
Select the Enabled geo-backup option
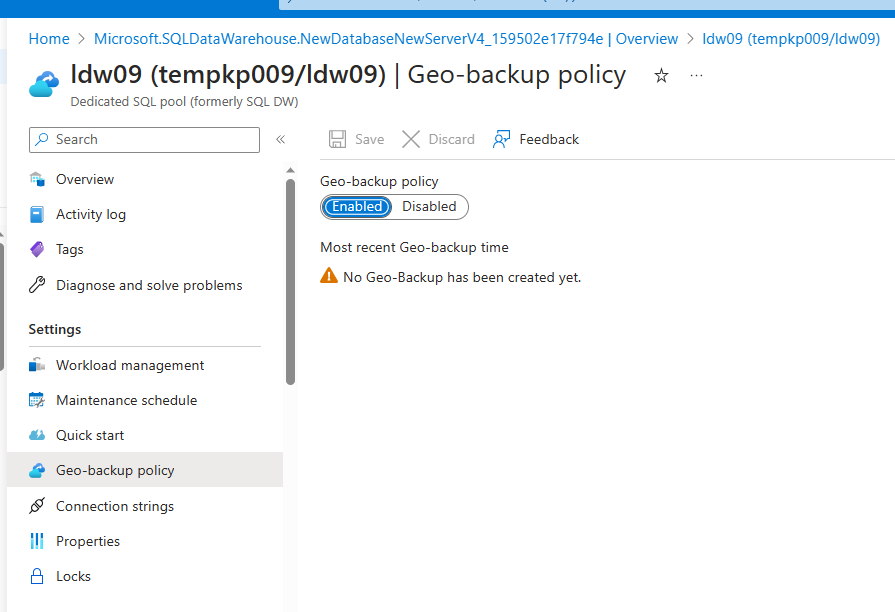coord(357,207)
